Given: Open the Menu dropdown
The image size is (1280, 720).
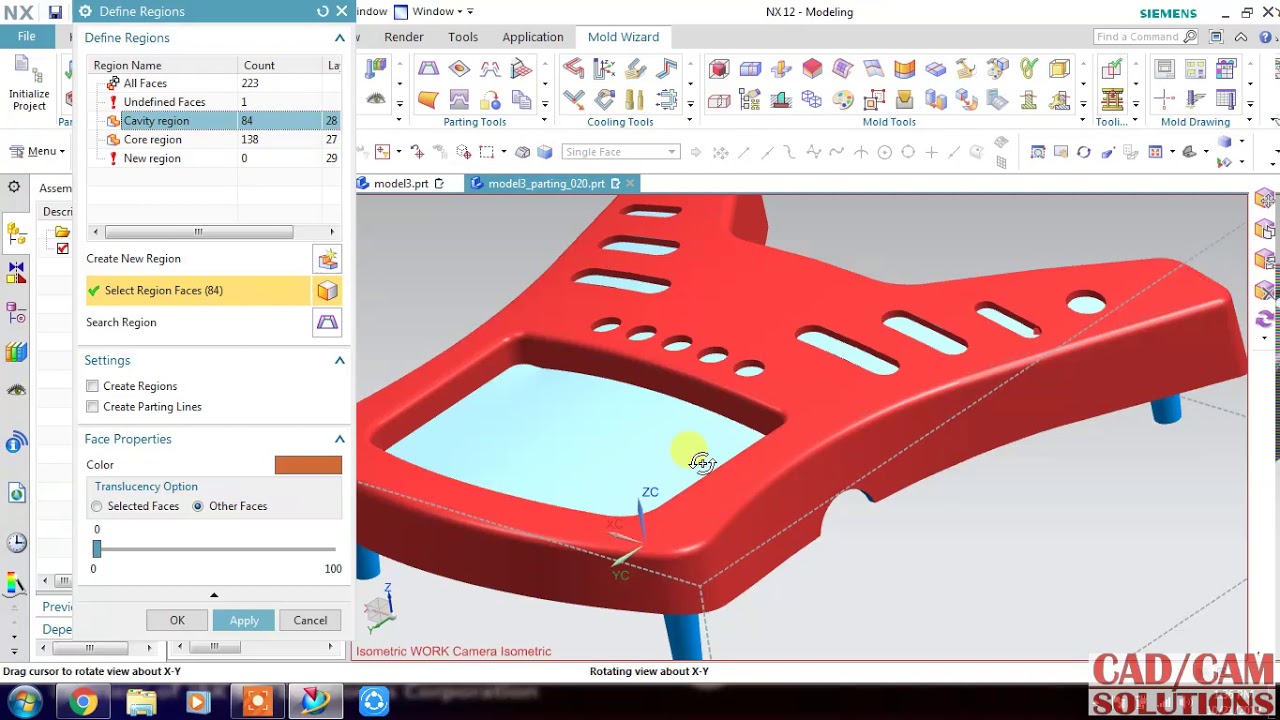Looking at the screenshot, I should [x=38, y=151].
